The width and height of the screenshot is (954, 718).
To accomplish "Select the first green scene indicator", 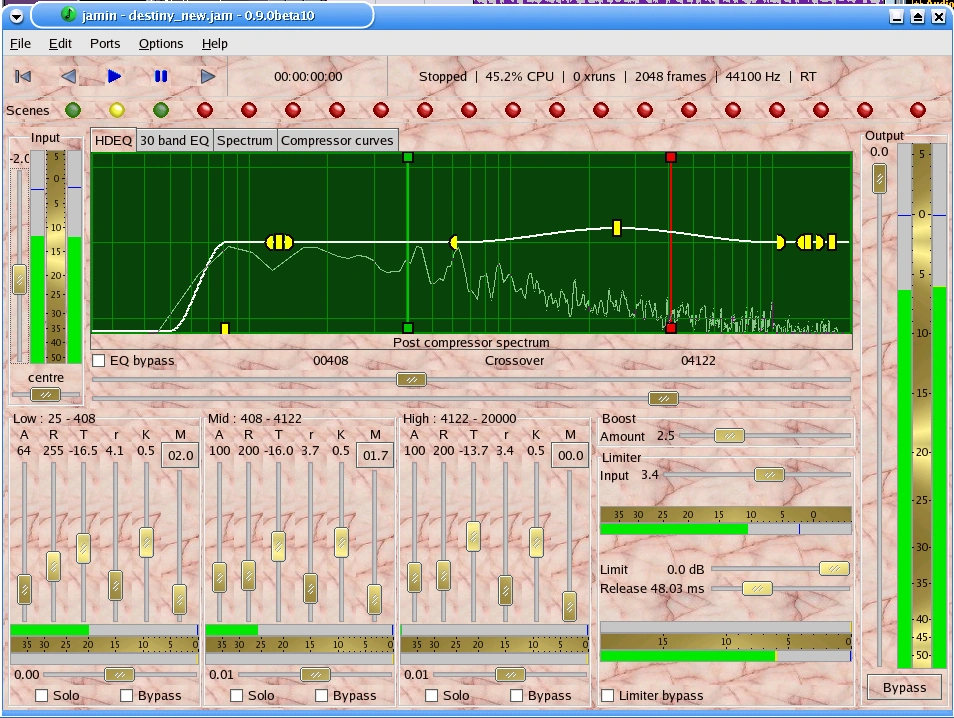I will pyautogui.click(x=73, y=110).
